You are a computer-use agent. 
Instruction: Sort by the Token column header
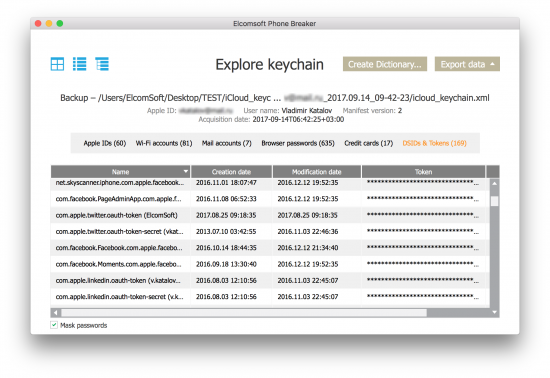(423, 172)
